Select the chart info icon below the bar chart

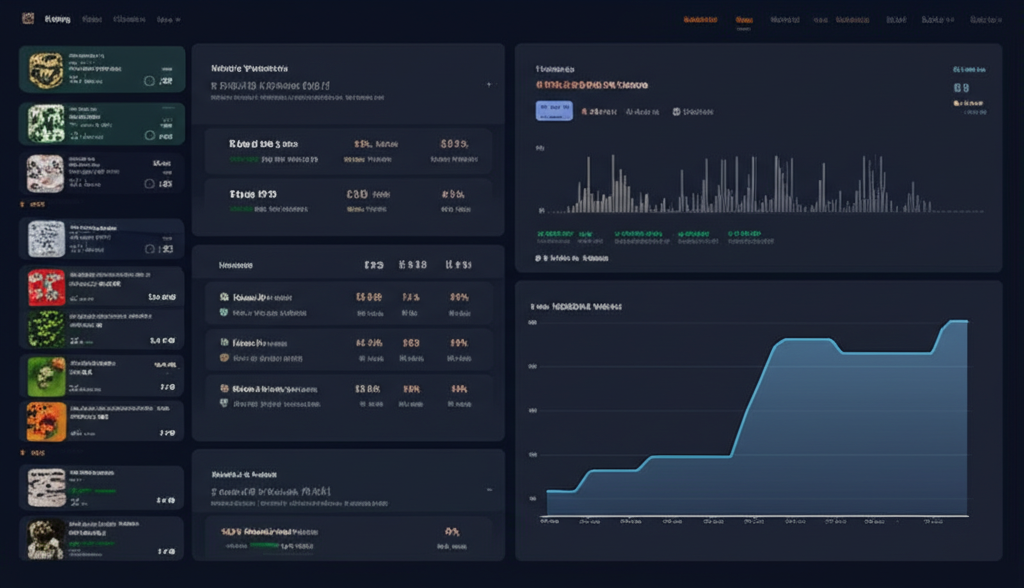538,258
